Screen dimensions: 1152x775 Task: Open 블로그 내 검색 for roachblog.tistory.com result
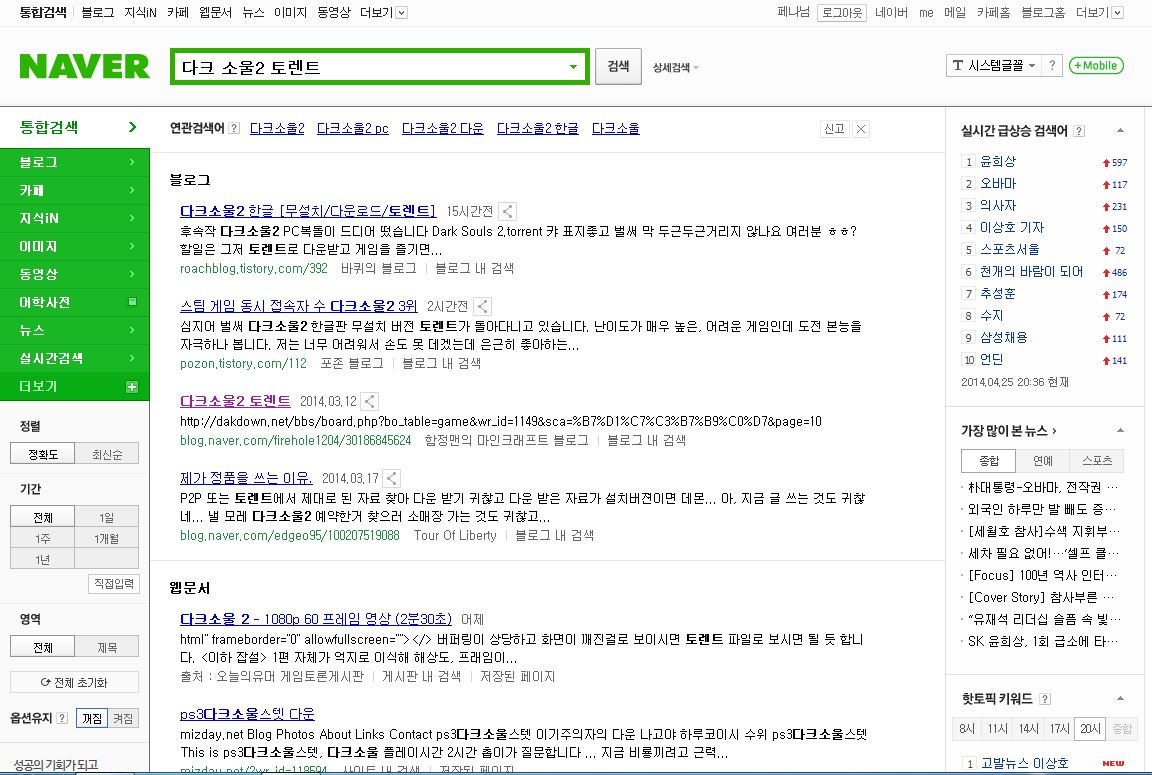tap(475, 269)
